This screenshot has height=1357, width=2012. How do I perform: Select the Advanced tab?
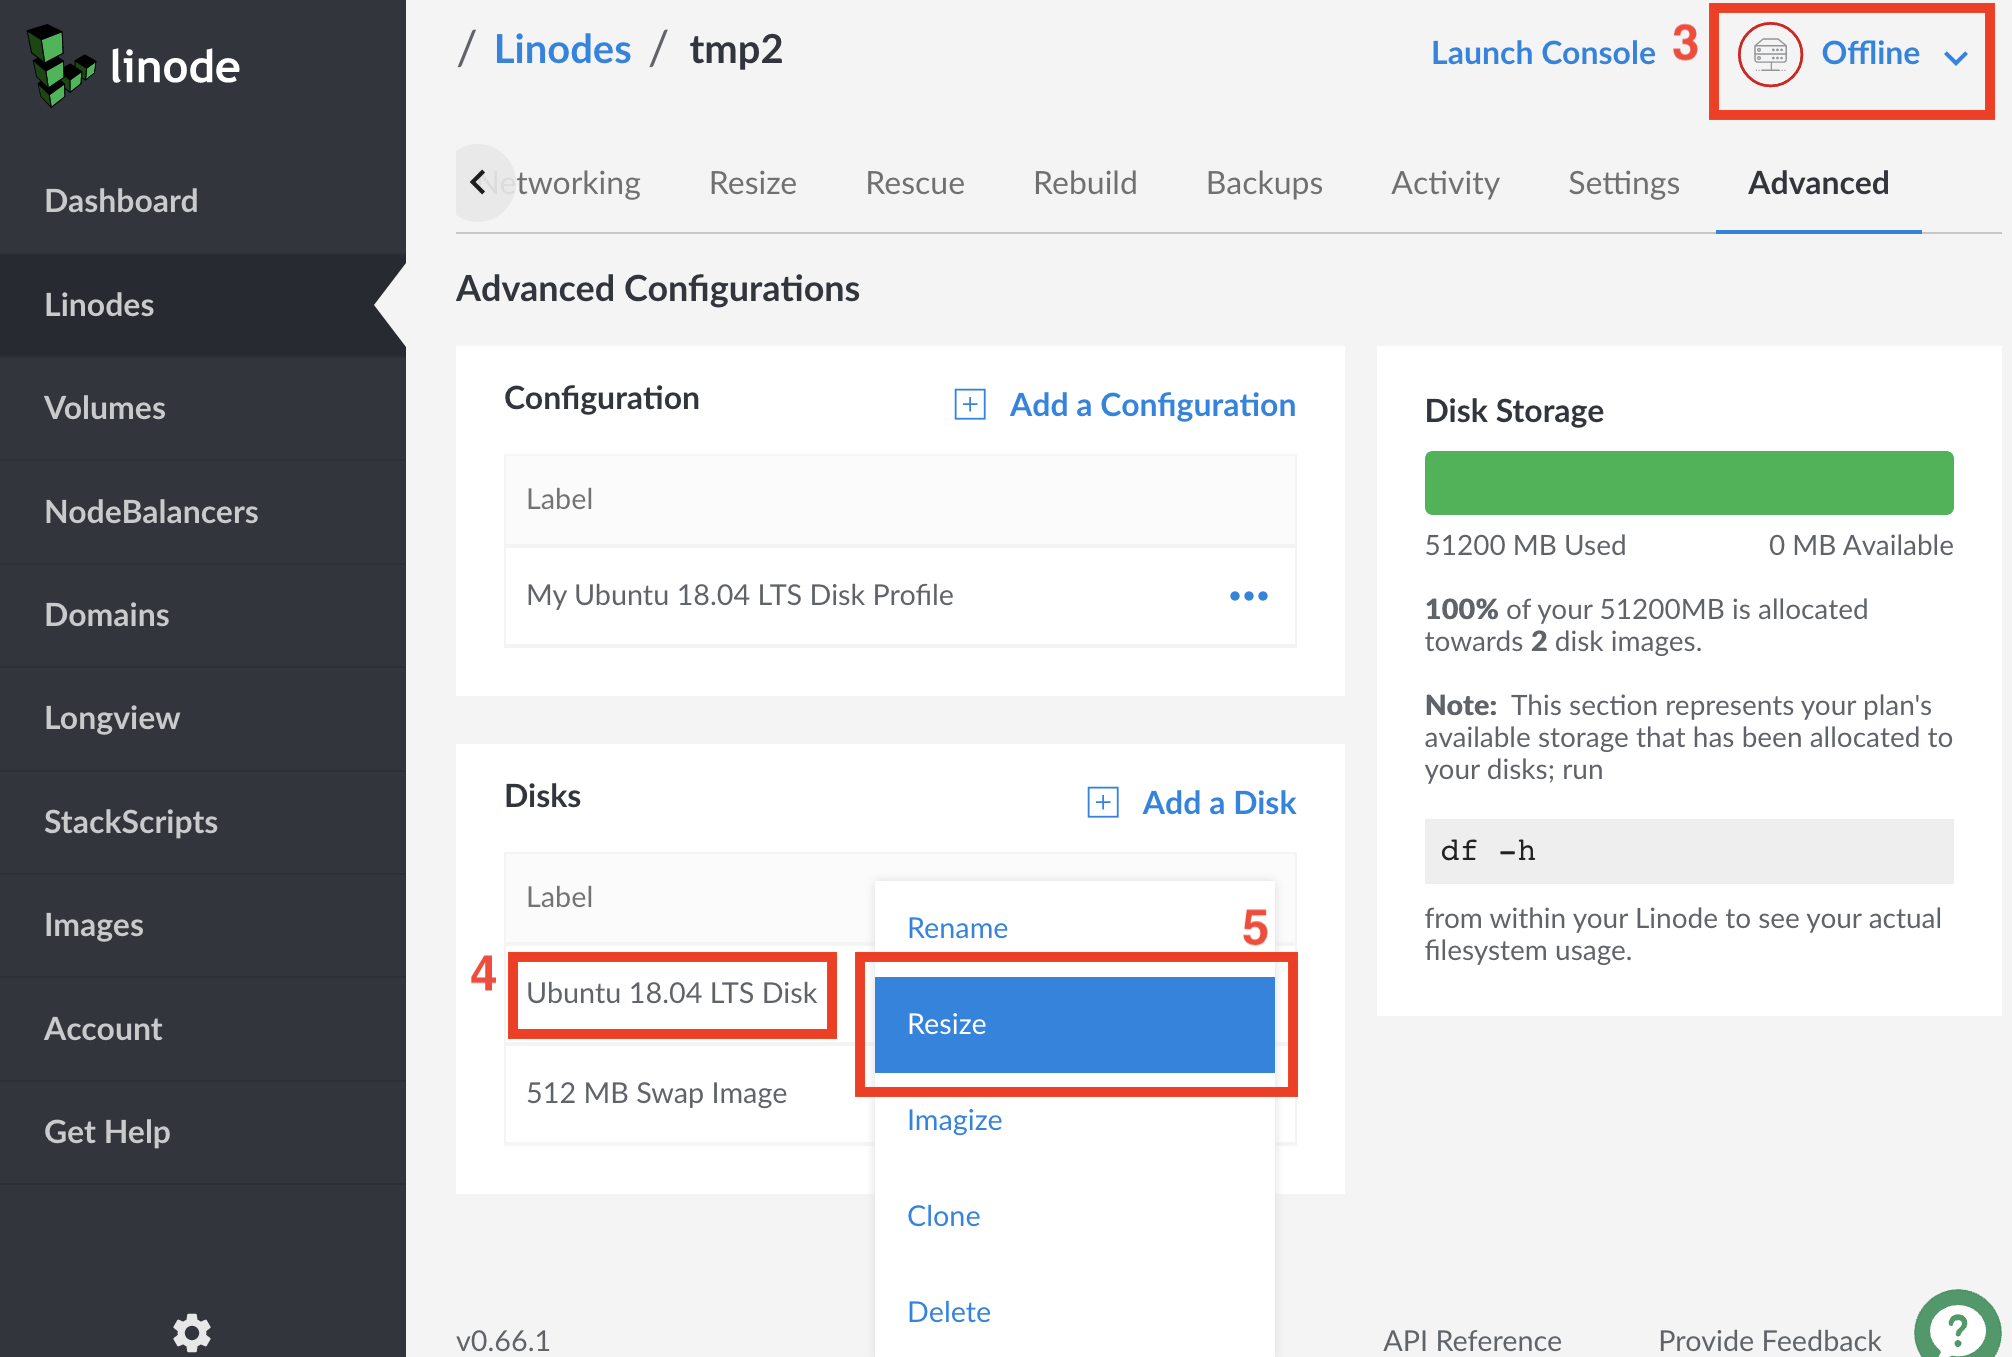(1818, 183)
